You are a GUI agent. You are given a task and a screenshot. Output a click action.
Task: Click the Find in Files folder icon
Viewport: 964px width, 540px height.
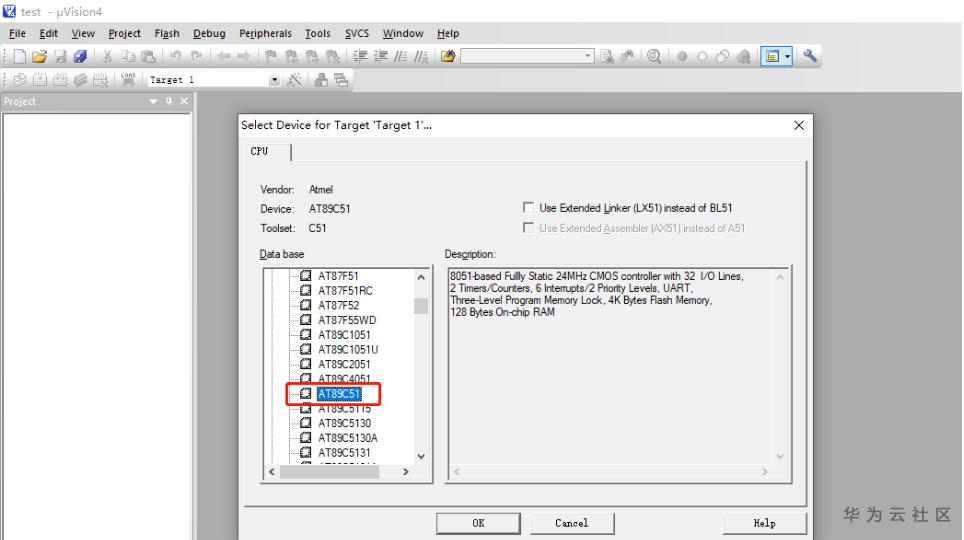click(x=448, y=57)
